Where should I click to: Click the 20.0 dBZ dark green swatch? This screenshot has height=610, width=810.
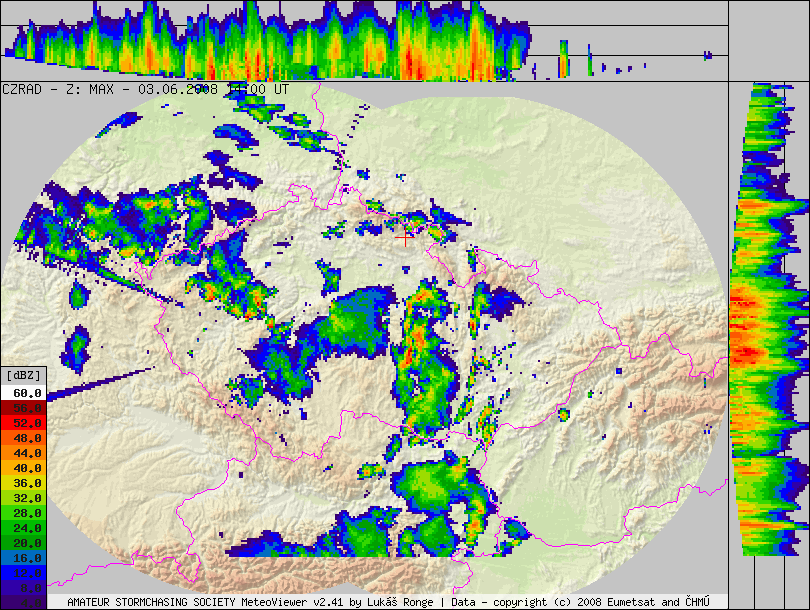[23, 542]
